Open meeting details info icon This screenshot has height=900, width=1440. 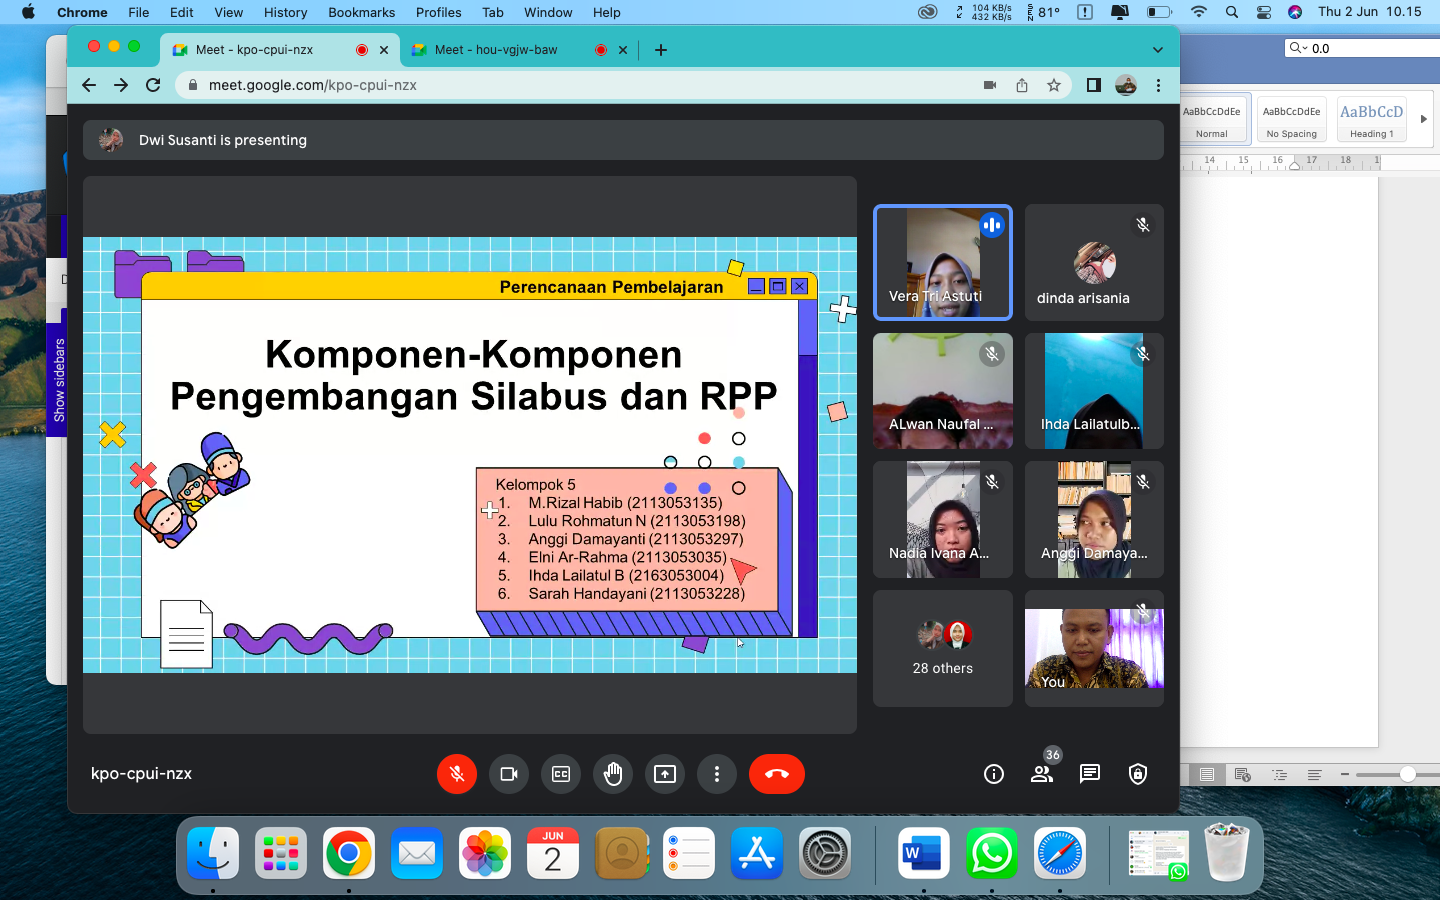point(993,774)
